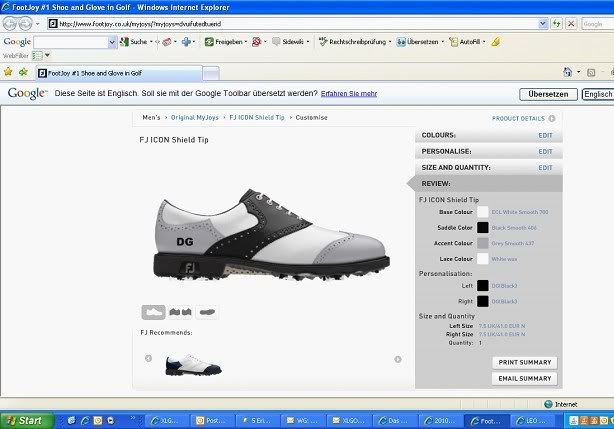Click the RSS feeds icon
The image size is (614, 429).
tap(591, 72)
